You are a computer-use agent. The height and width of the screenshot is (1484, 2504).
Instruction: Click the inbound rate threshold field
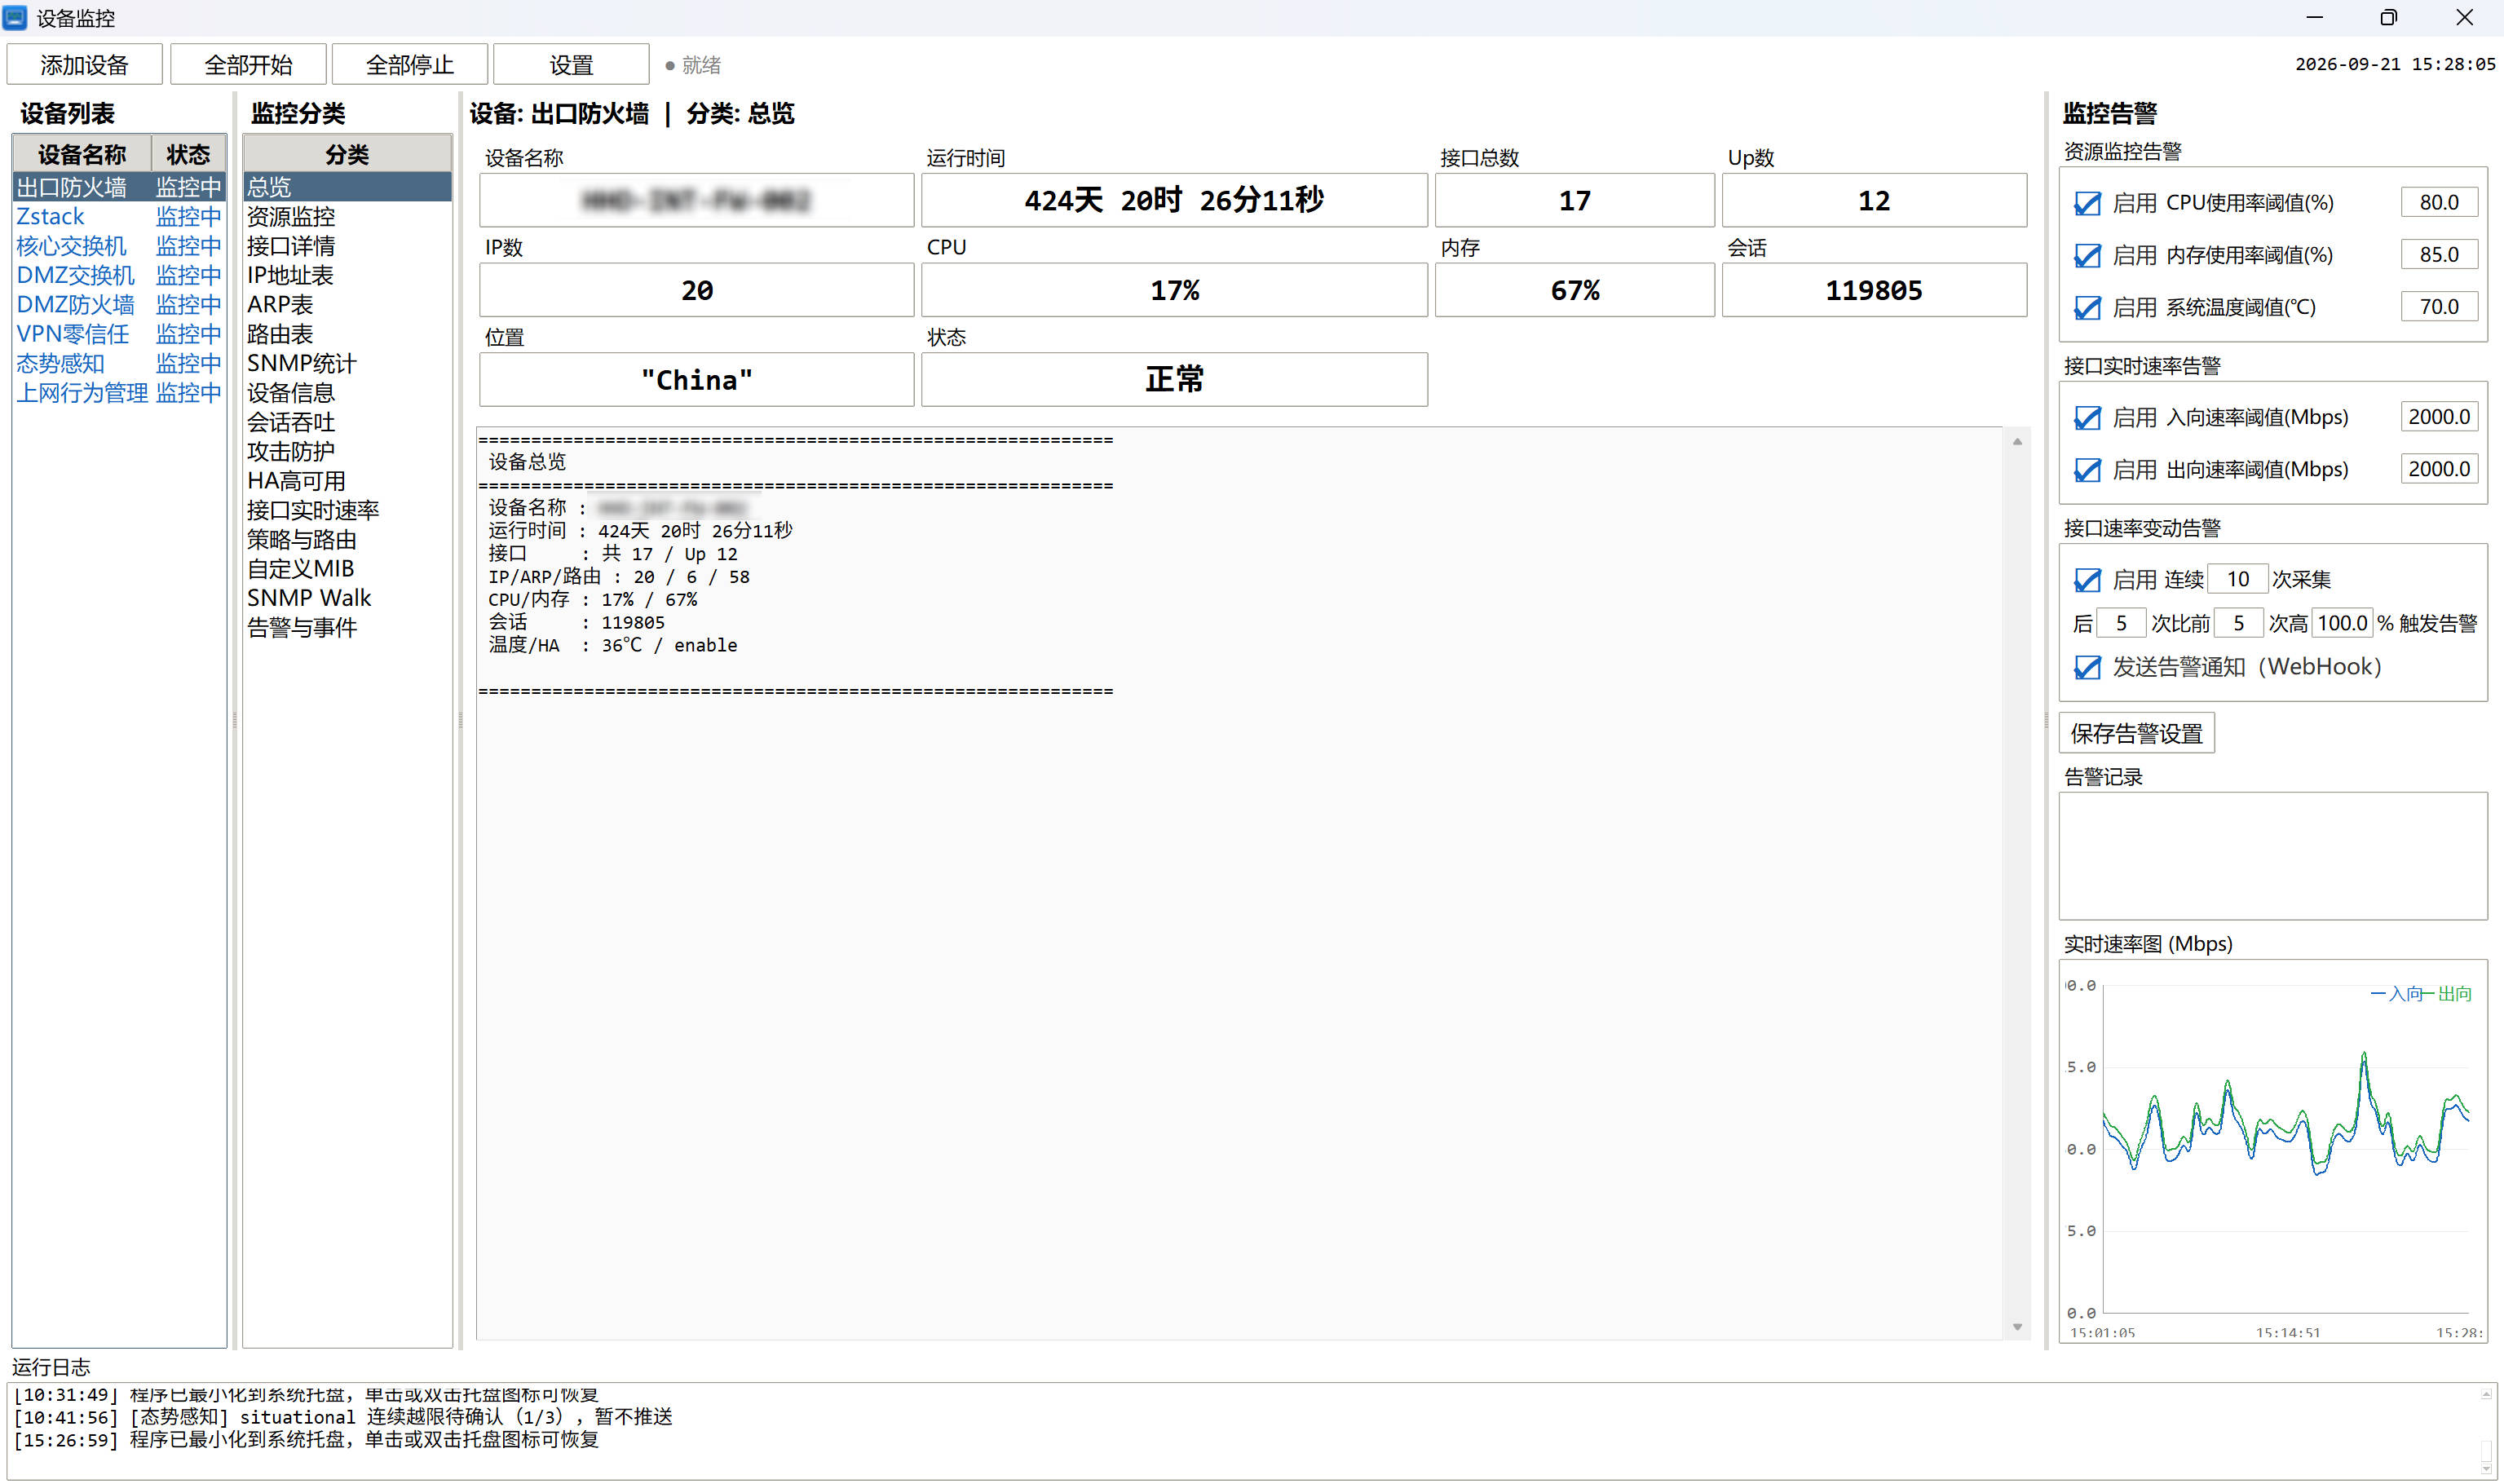pos(2439,416)
